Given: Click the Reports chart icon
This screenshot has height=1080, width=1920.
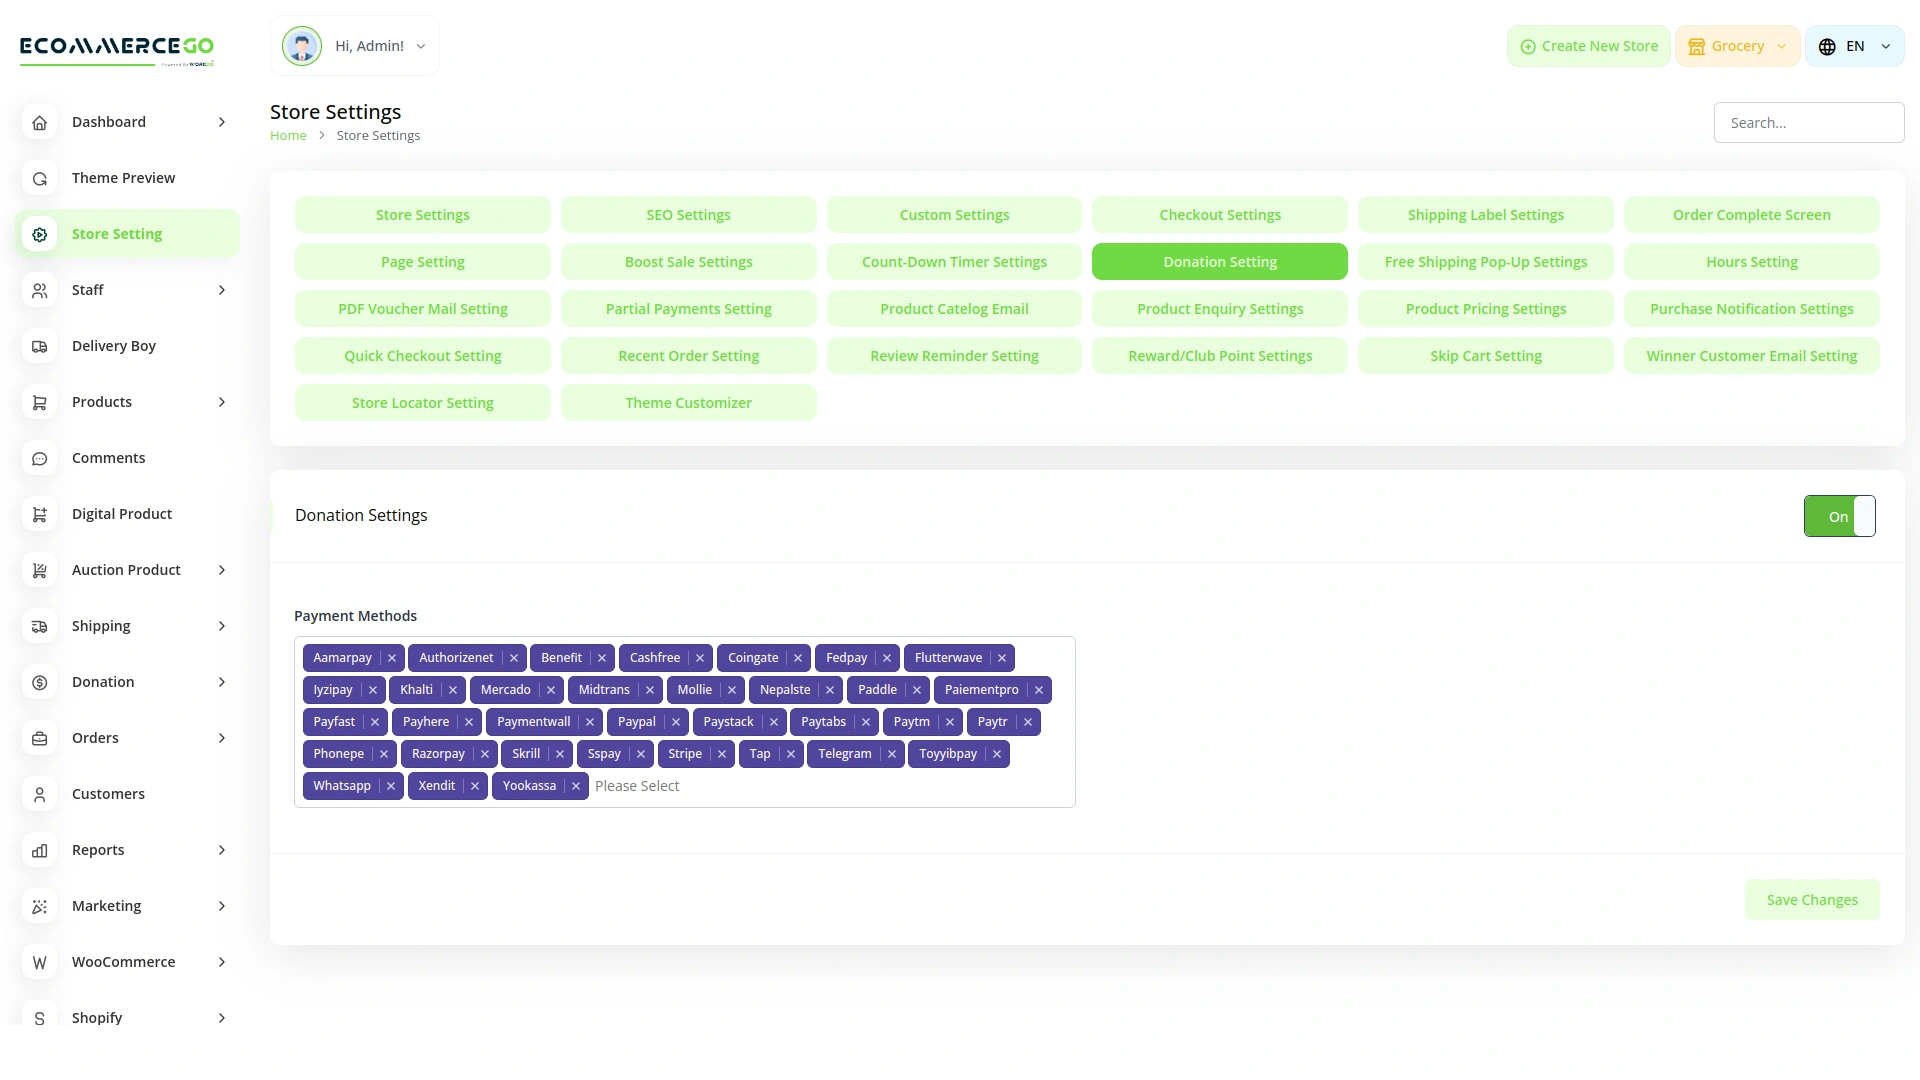Looking at the screenshot, I should pos(40,850).
